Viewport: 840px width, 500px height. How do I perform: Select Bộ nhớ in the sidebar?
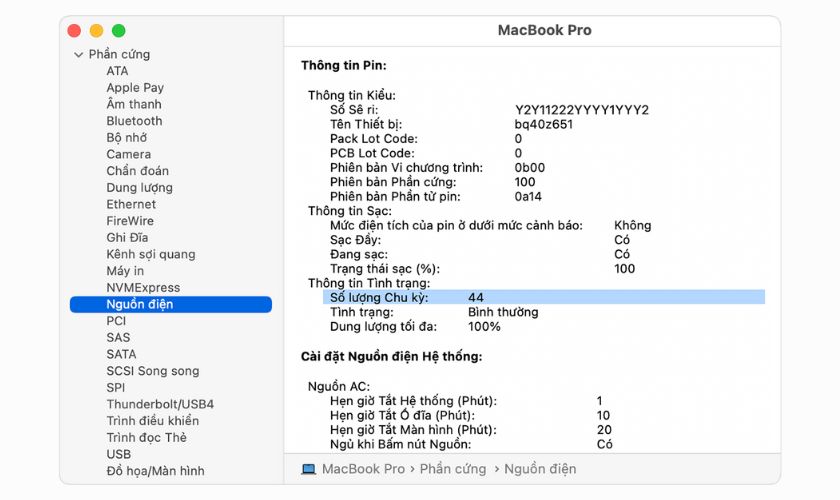(127, 137)
